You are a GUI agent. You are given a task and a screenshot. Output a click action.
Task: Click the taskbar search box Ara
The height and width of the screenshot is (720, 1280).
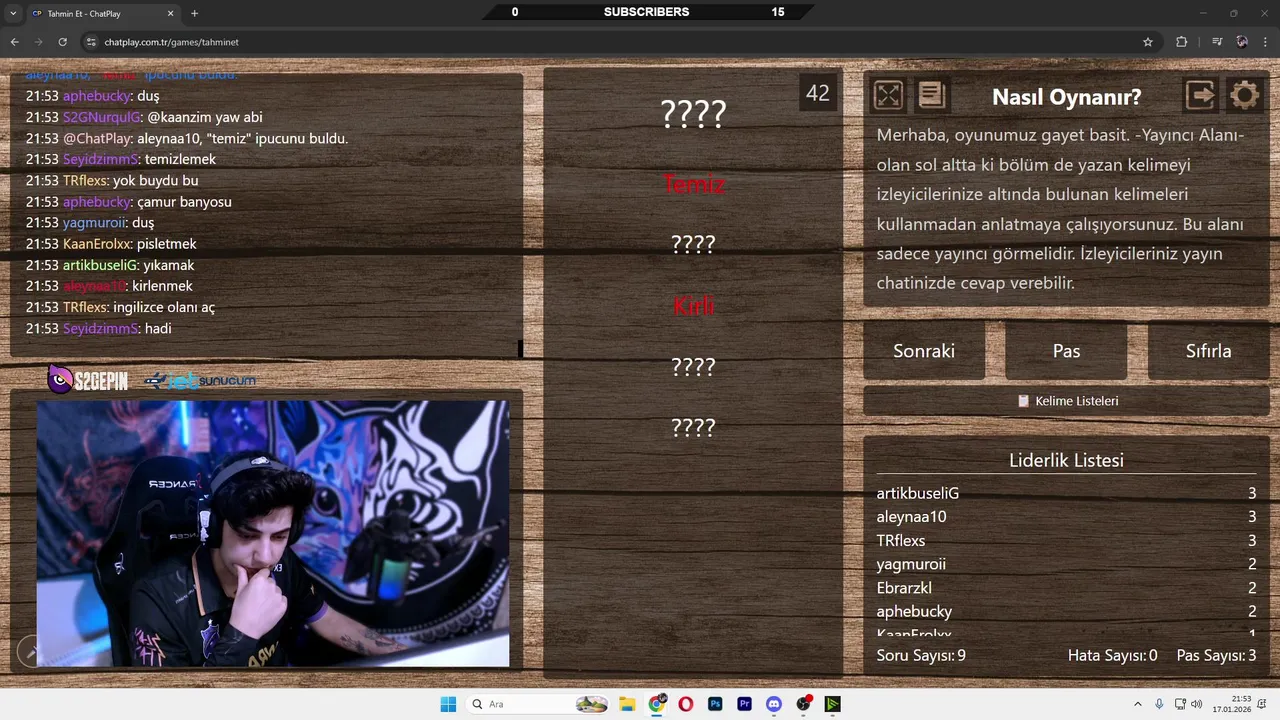point(540,704)
